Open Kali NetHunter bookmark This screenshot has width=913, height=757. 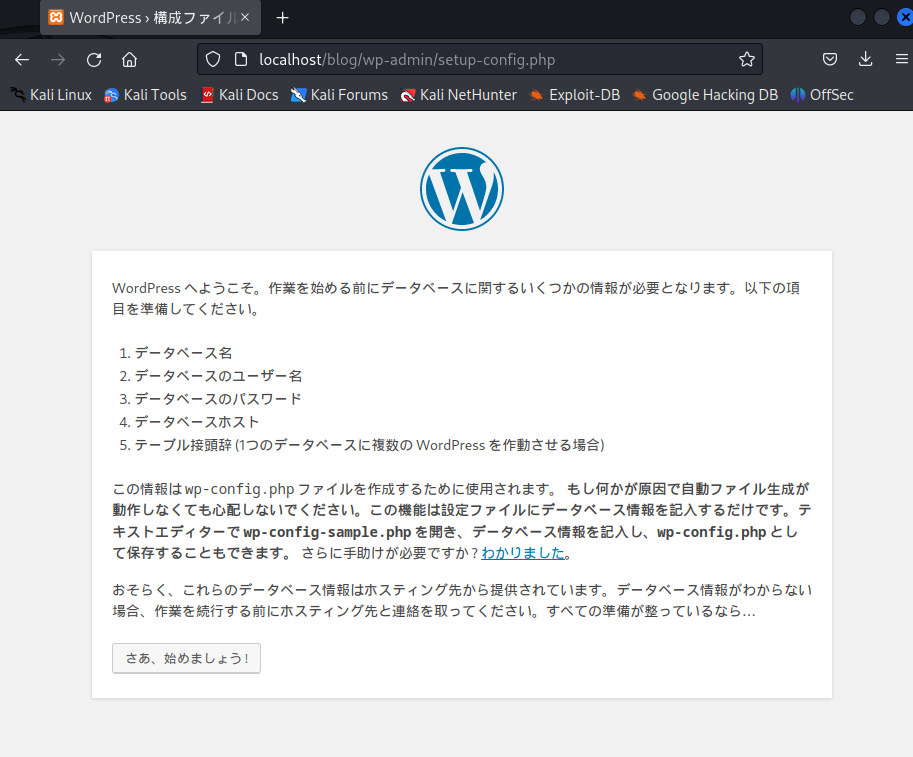(459, 95)
